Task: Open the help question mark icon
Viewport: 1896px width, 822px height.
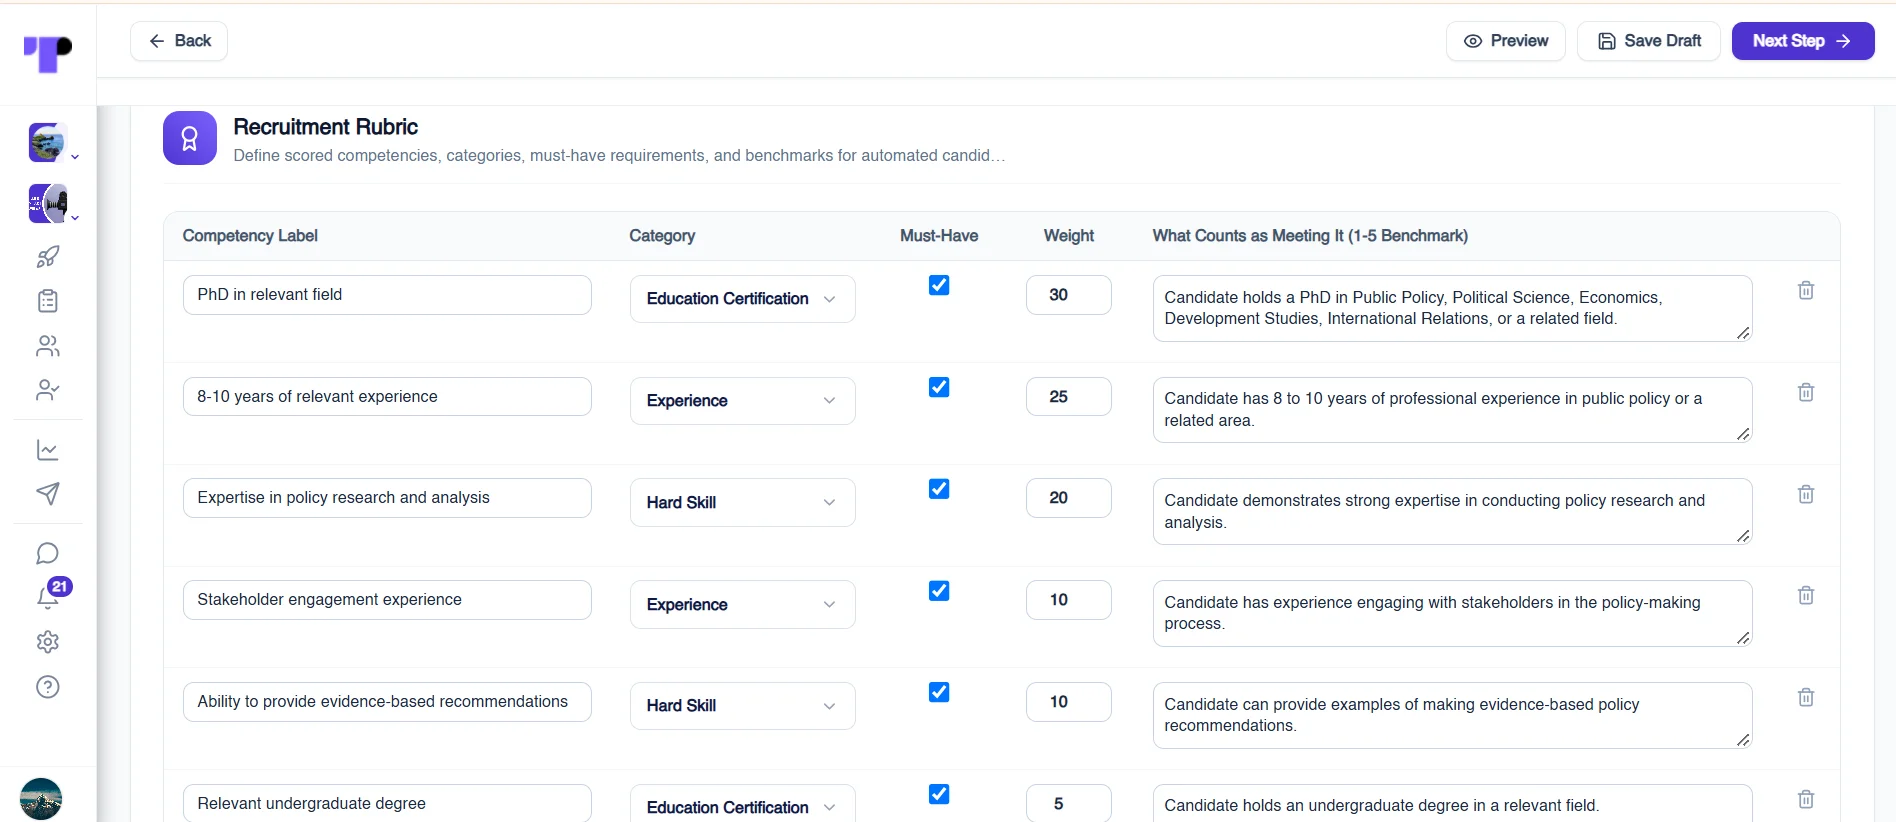Action: pyautogui.click(x=48, y=687)
